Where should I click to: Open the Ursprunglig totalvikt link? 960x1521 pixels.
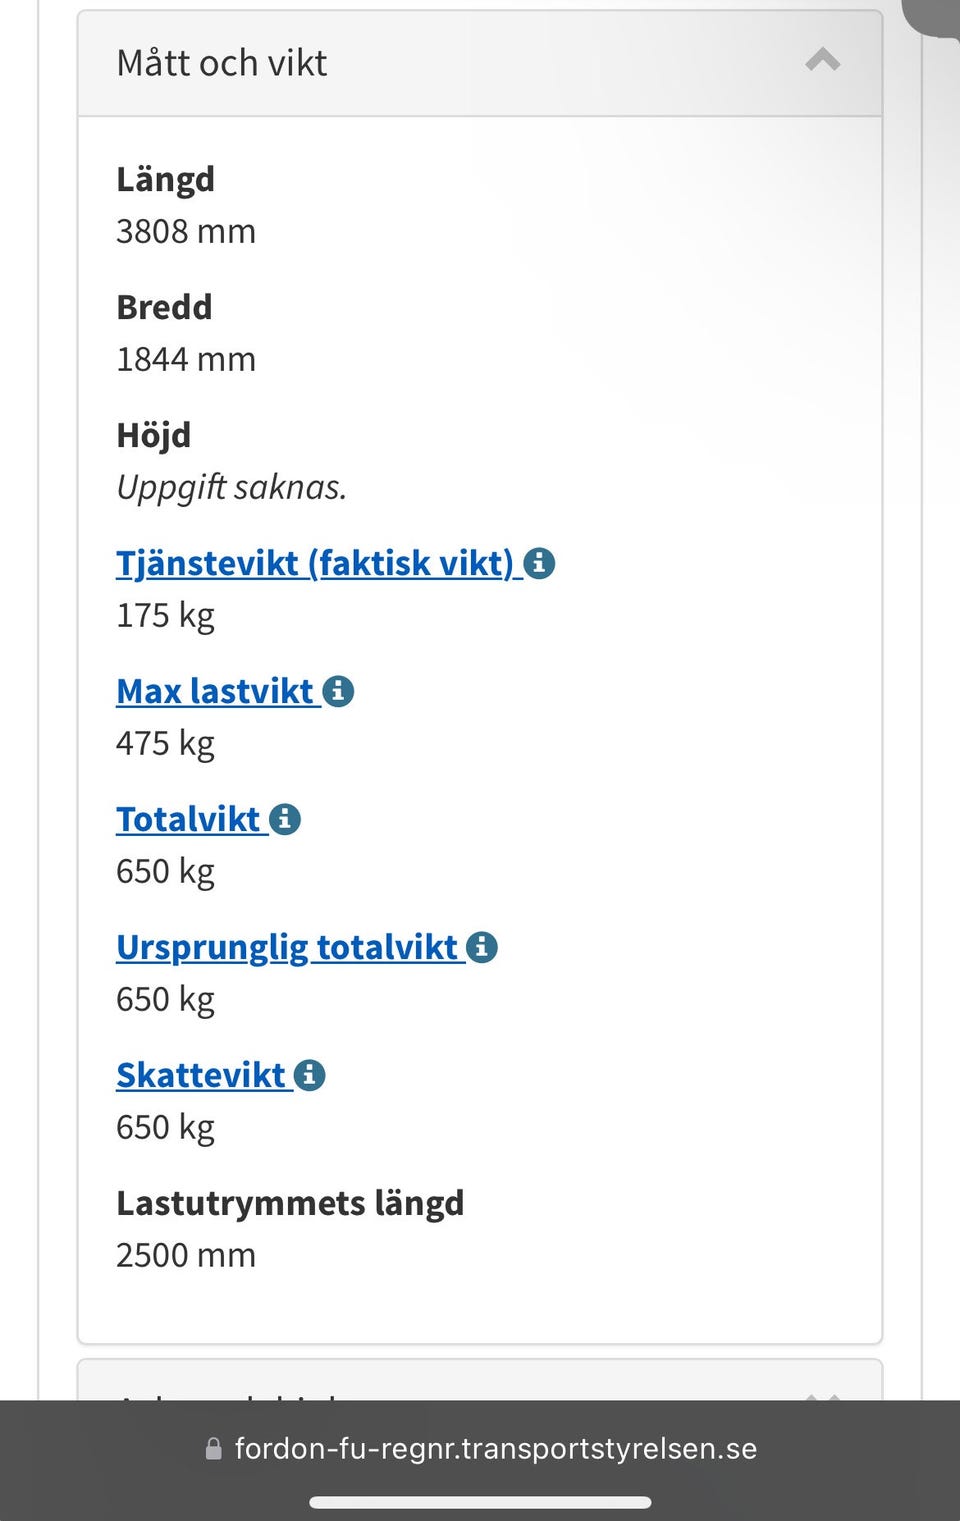pos(287,947)
